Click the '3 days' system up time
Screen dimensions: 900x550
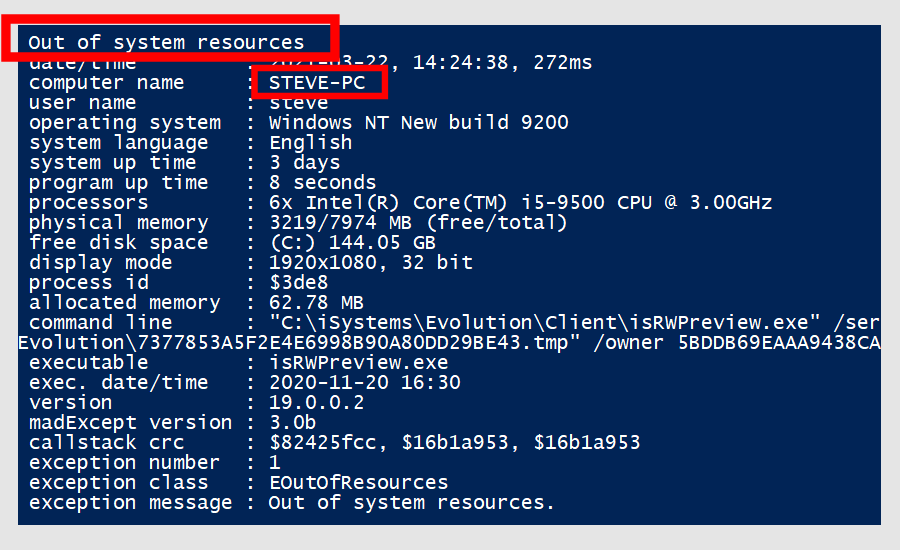point(304,163)
